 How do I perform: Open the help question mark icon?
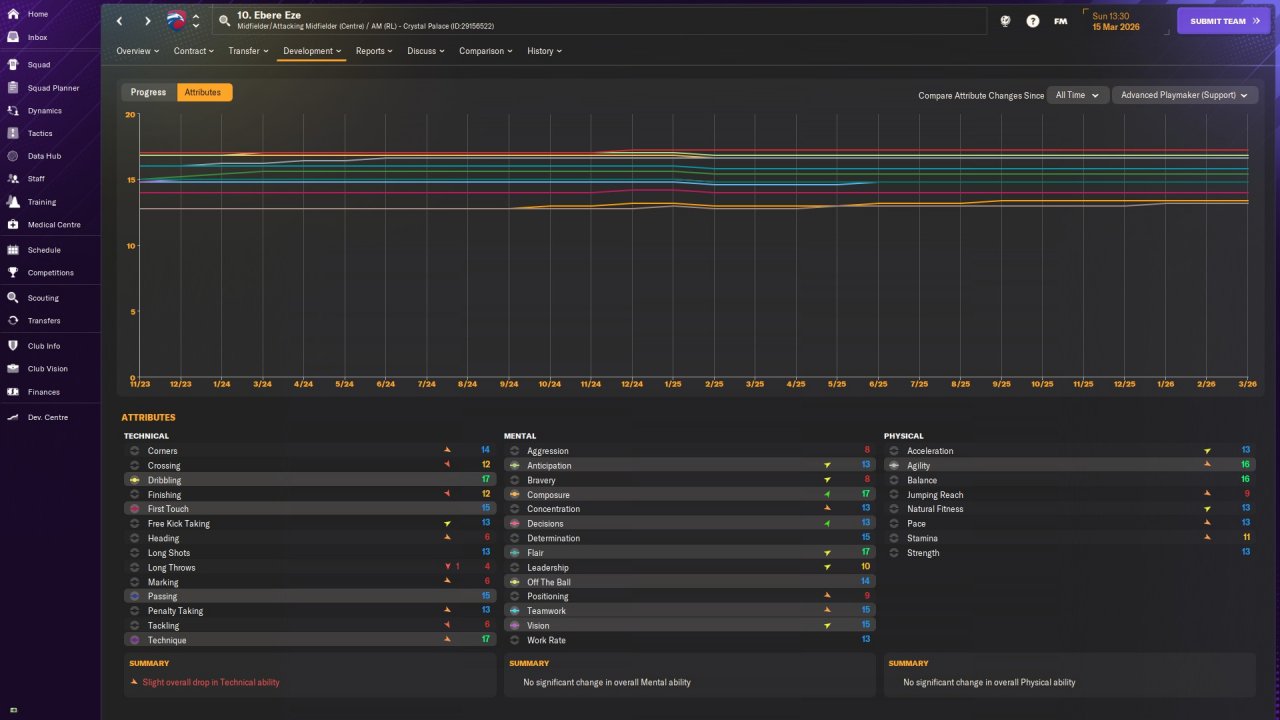1033,21
